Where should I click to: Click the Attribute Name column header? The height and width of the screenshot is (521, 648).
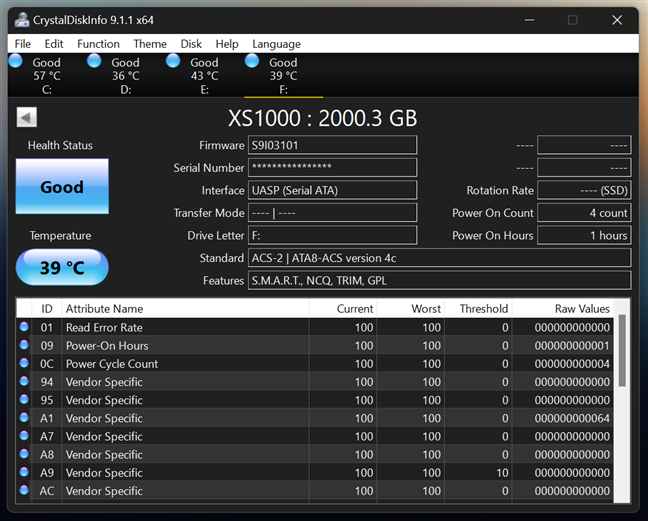[x=185, y=308]
